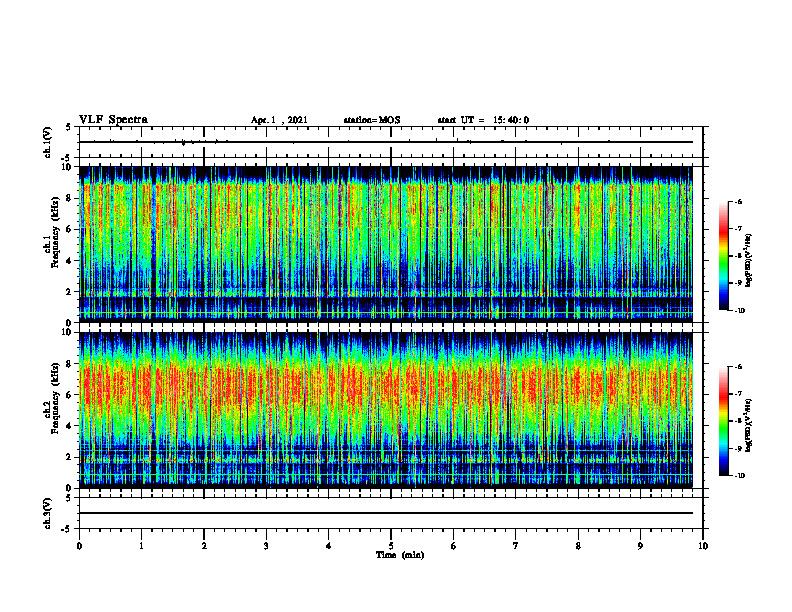Click the ch.1 spectrogram panel

coord(386,244)
